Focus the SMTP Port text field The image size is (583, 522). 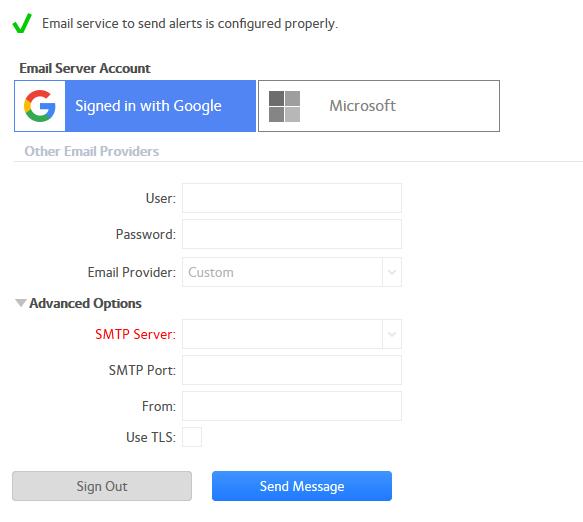tap(292, 370)
